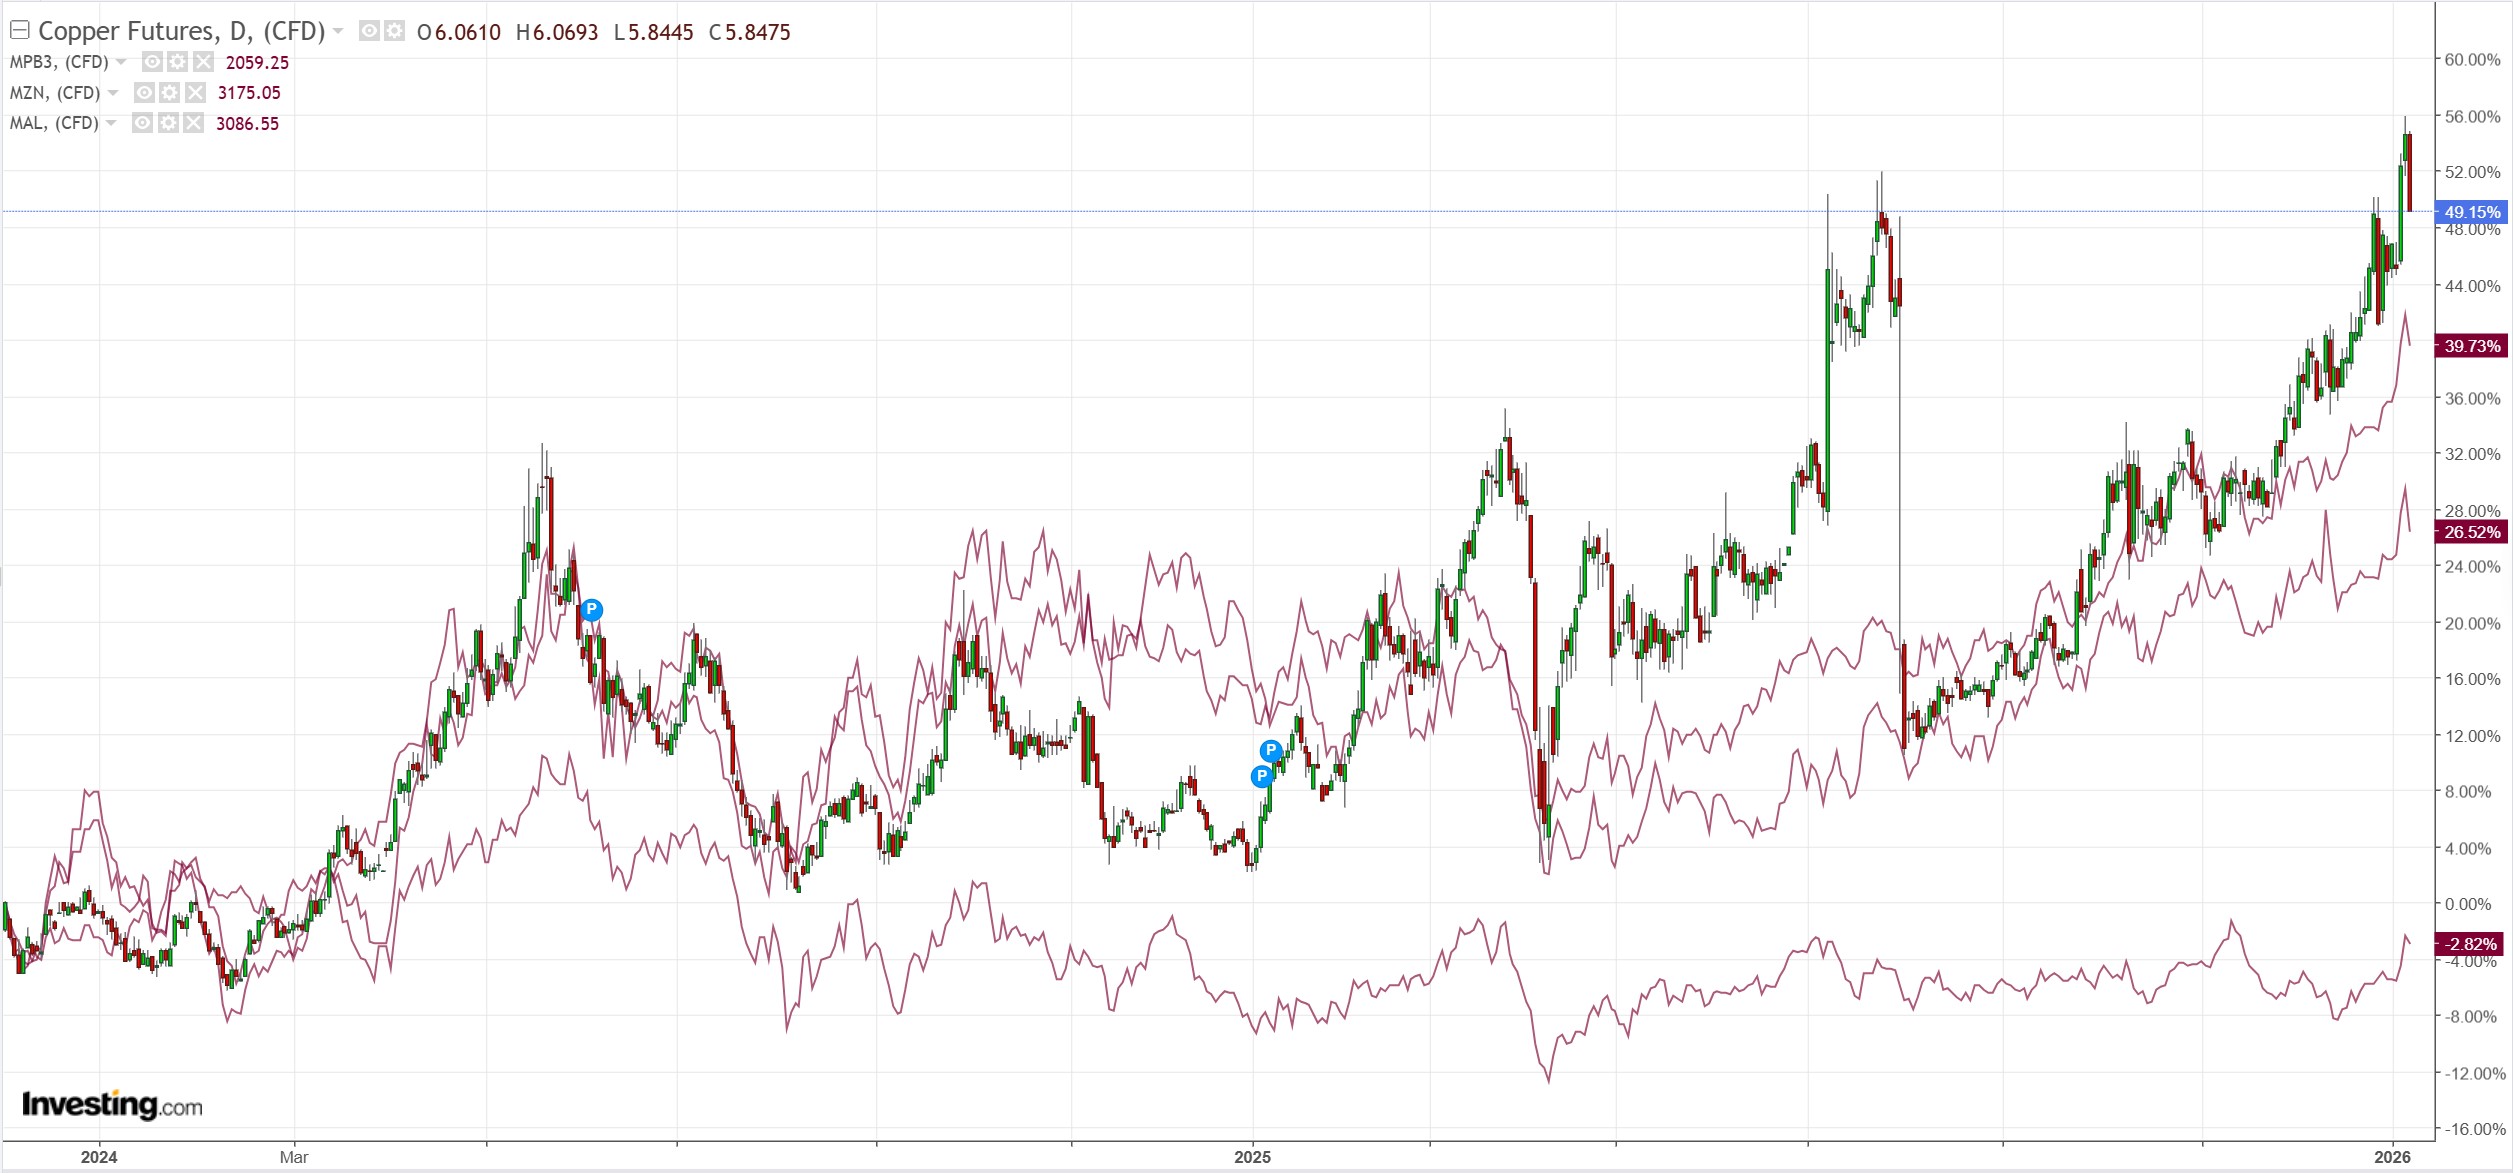Open Copper Futures settings gear
This screenshot has height=1173, width=2513.
click(x=395, y=31)
